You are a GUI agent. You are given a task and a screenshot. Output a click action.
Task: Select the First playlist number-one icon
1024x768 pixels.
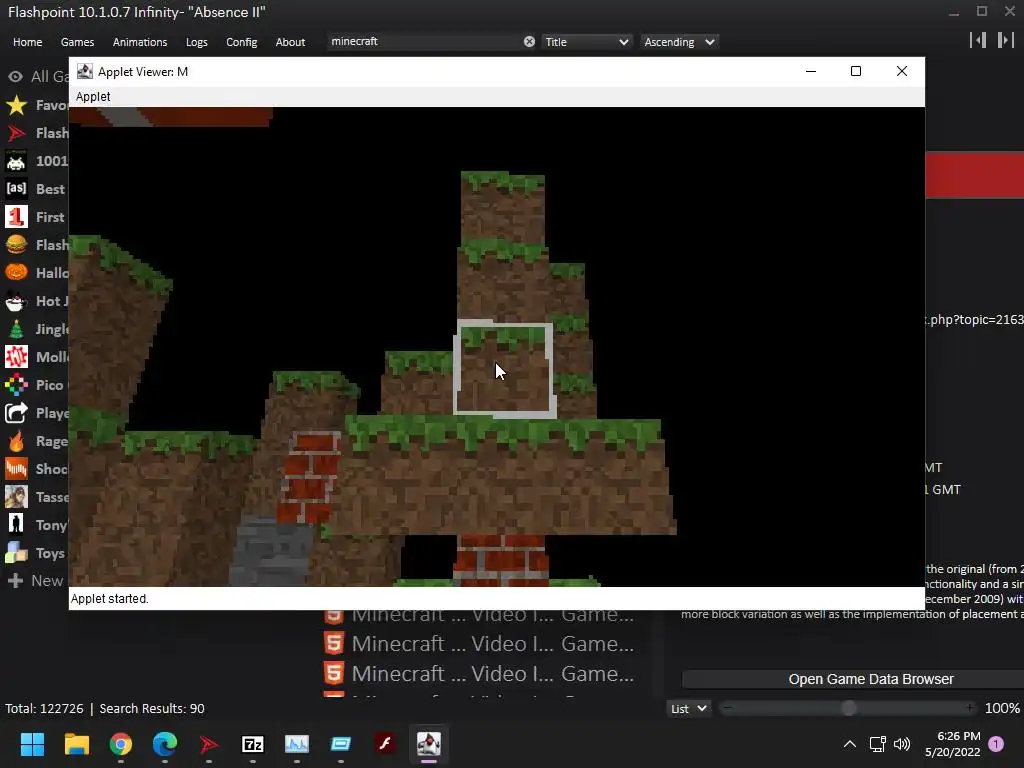pyautogui.click(x=16, y=217)
